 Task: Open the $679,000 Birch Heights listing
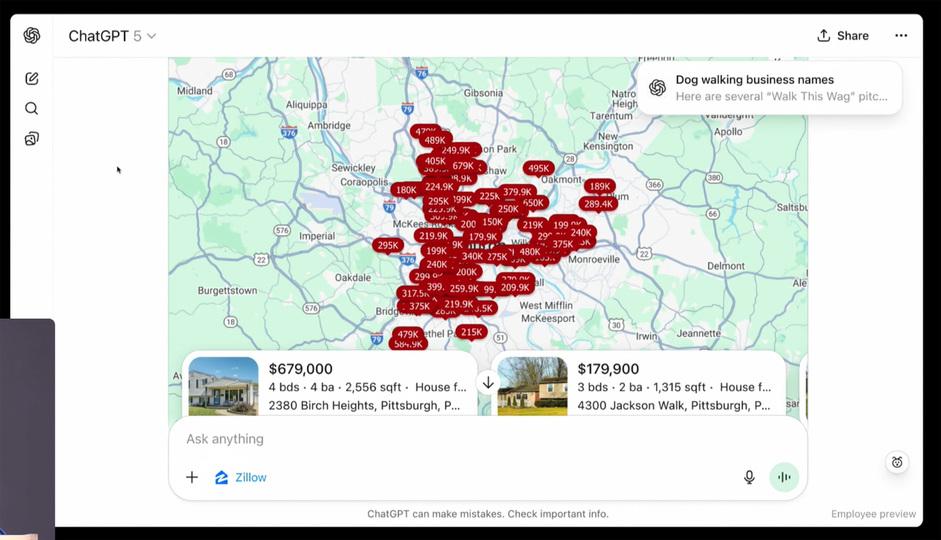coord(366,386)
